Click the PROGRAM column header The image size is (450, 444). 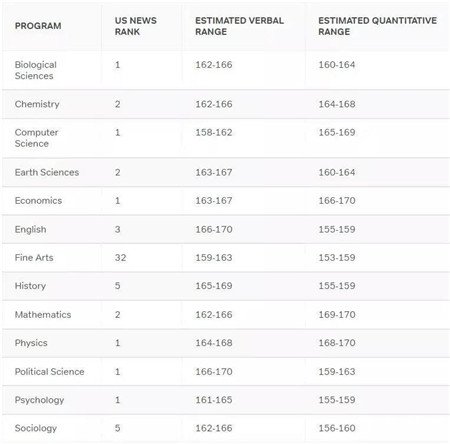38,26
